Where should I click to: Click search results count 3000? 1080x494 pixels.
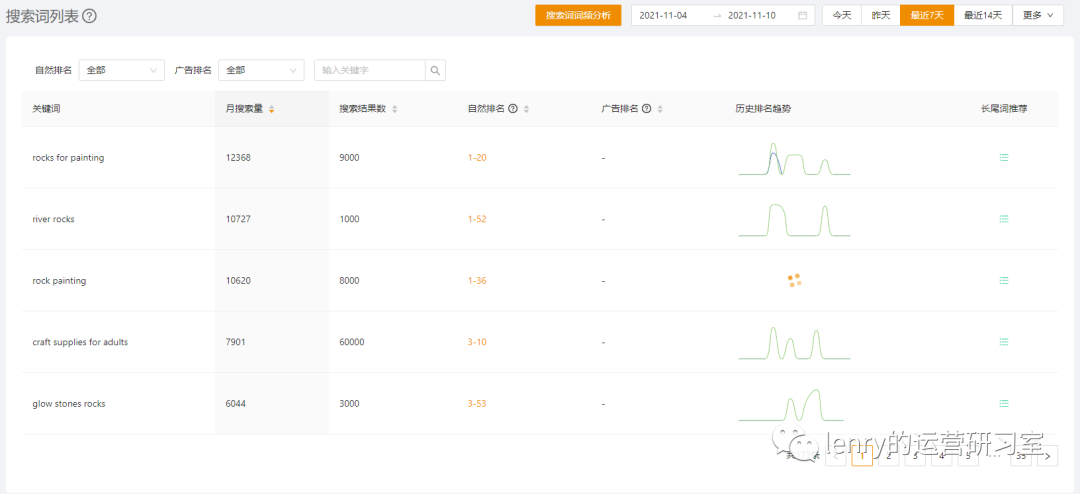tap(349, 403)
